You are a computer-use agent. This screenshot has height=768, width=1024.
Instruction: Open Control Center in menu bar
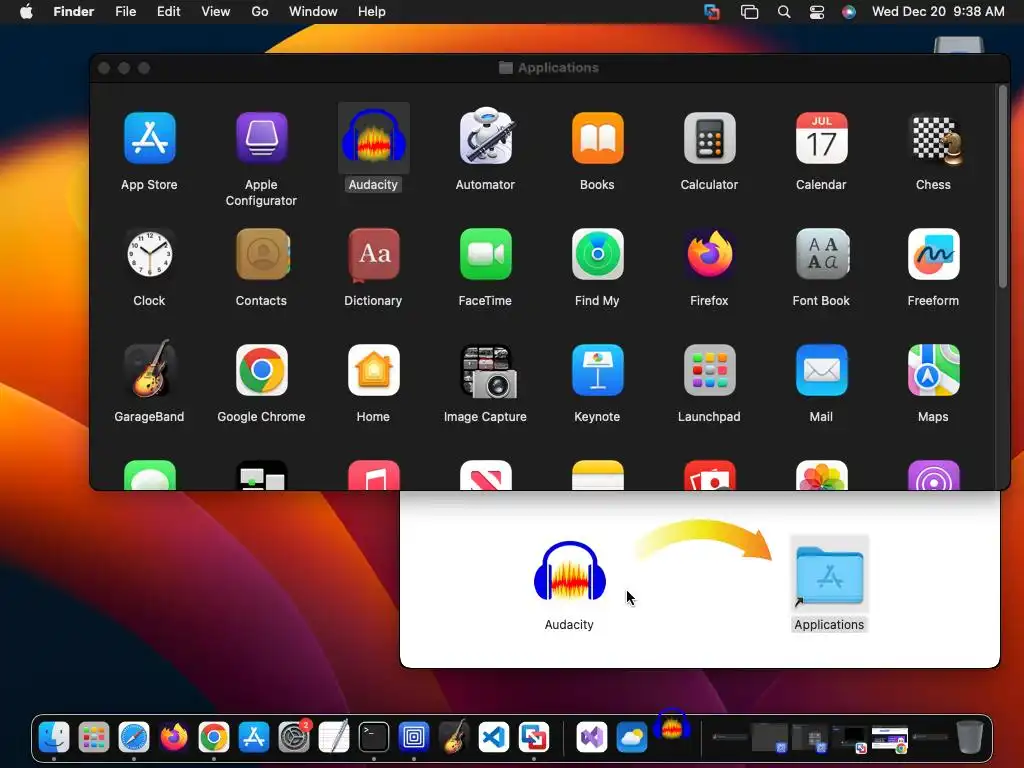(x=817, y=12)
